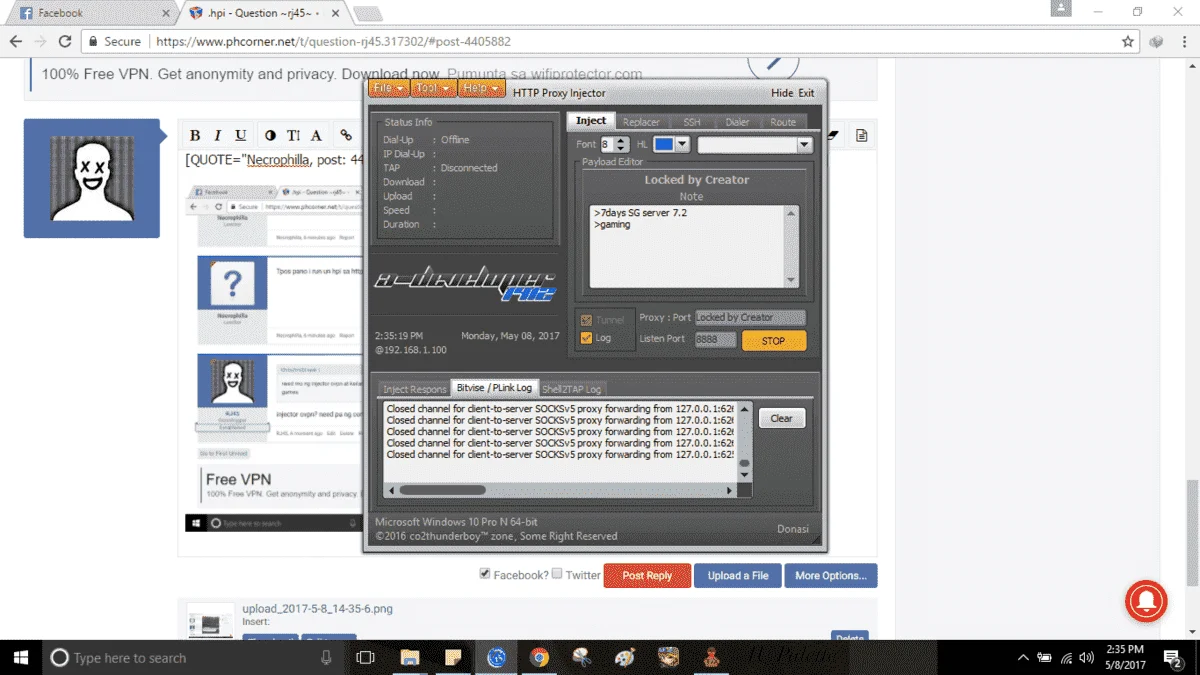
Task: Click the More Options... button
Action: point(831,576)
